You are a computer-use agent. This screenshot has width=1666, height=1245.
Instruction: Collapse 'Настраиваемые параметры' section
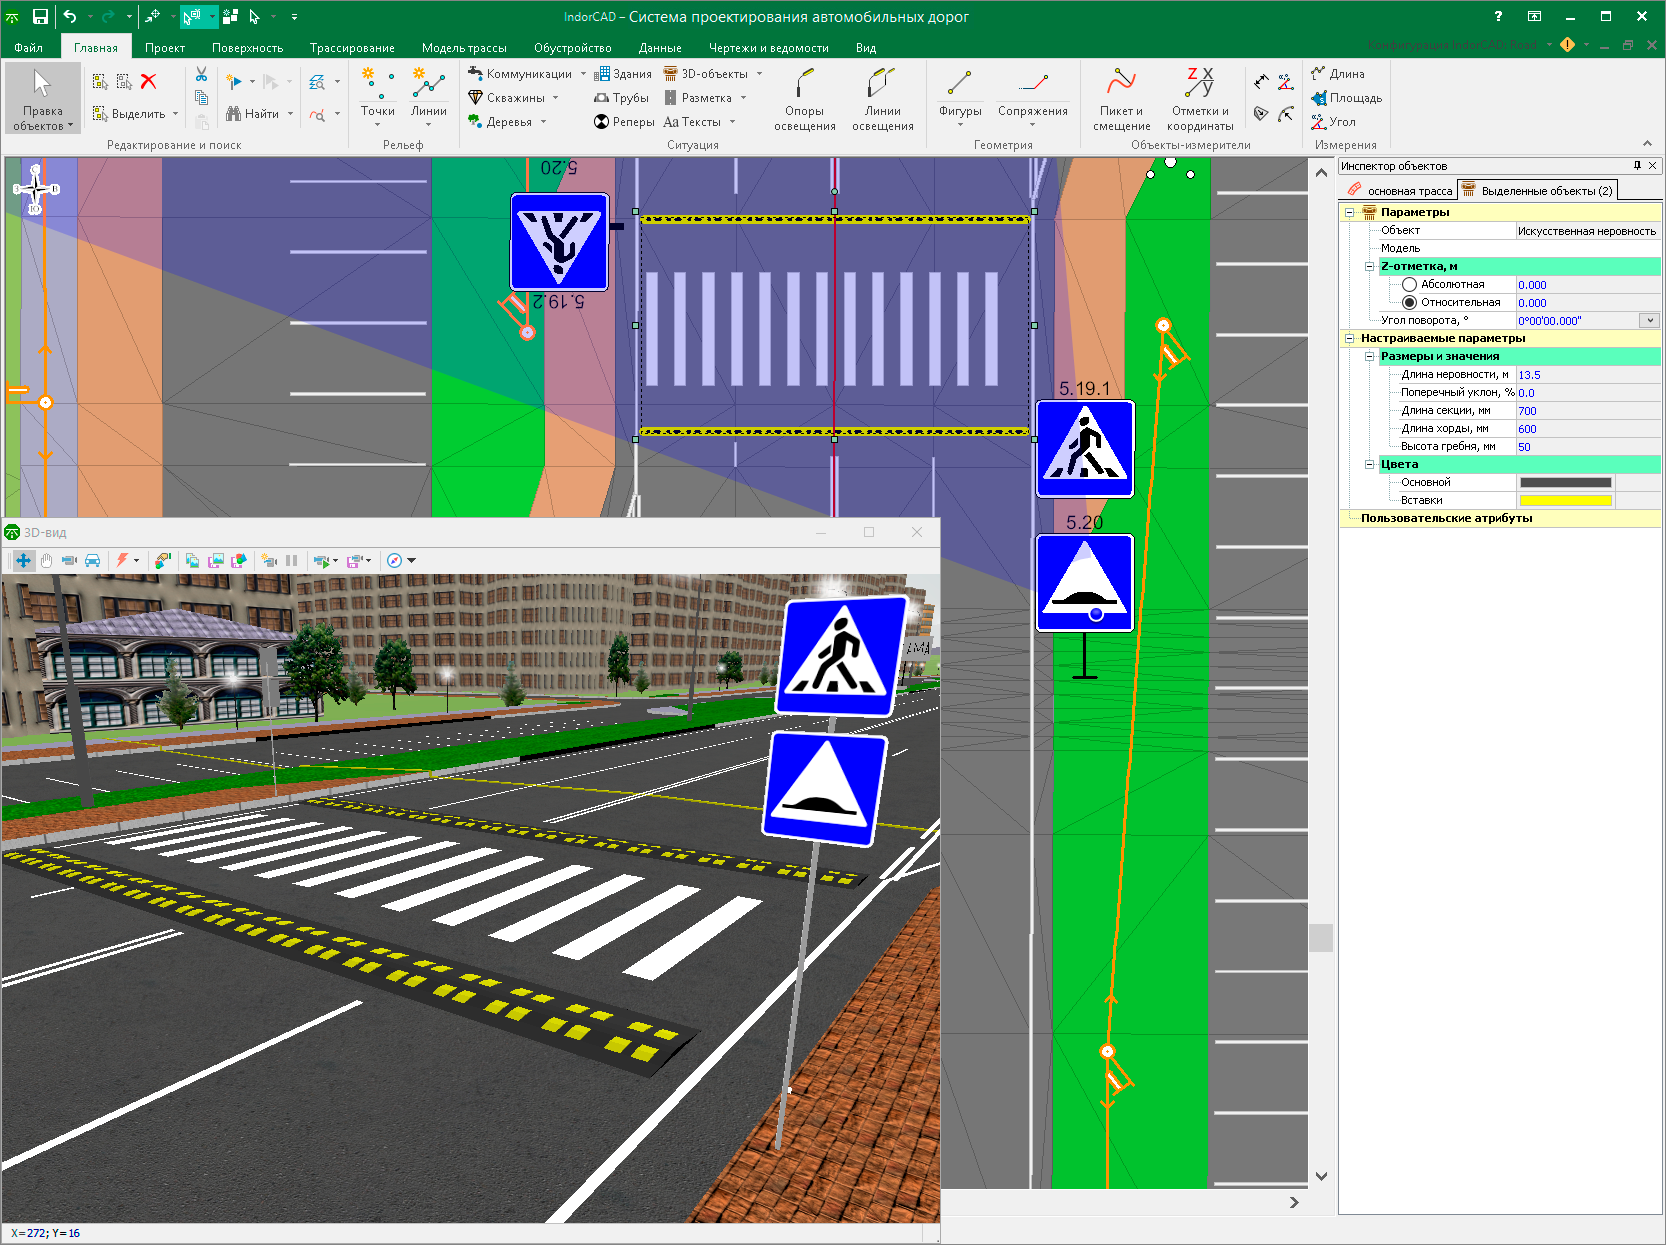coord(1350,338)
